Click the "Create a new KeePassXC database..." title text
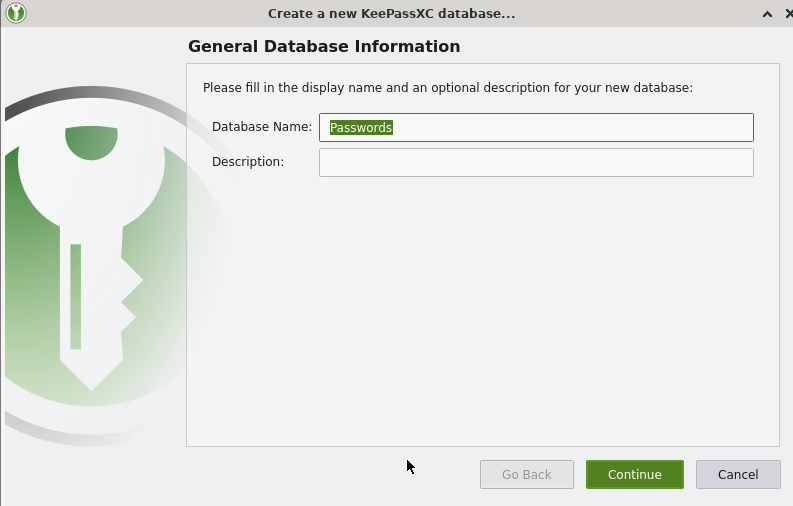Viewport: 793px width, 506px height. pos(392,14)
